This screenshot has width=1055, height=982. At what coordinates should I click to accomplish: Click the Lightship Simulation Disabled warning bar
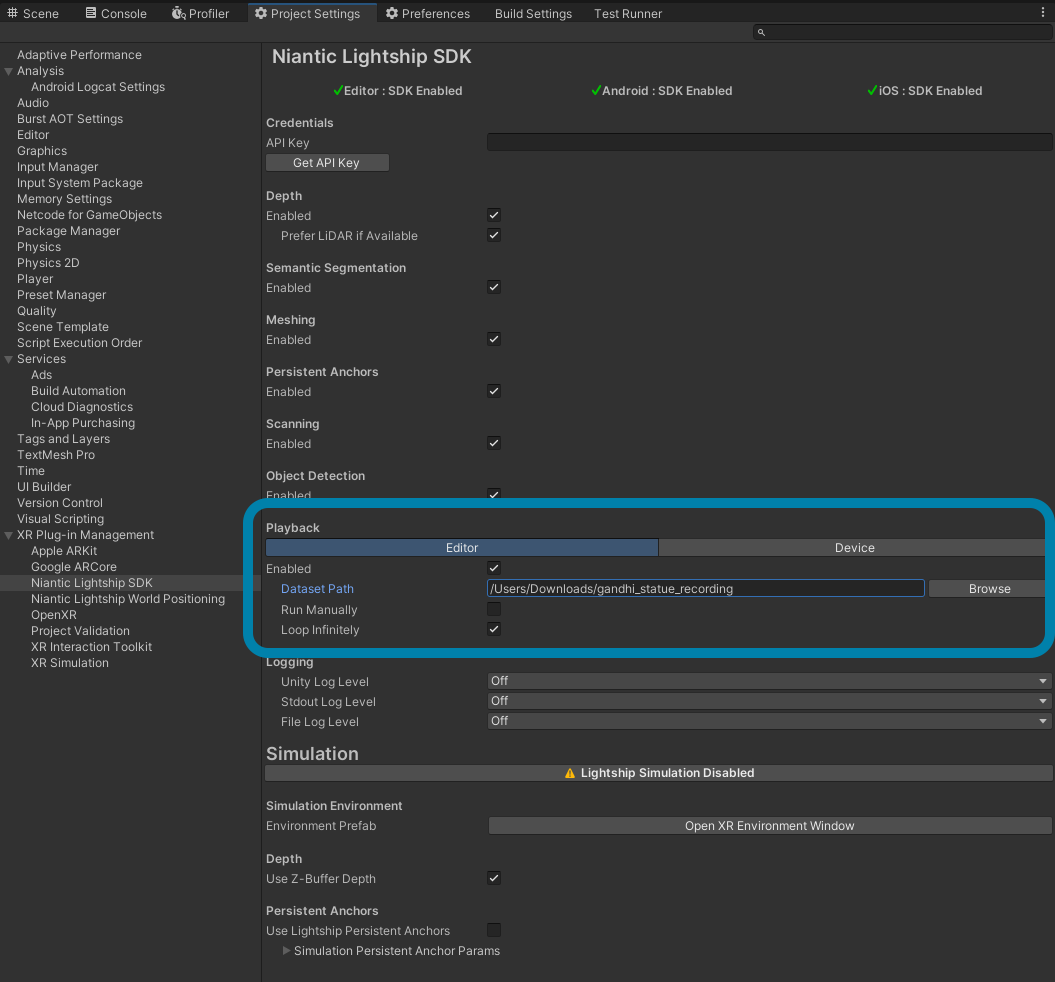(x=659, y=773)
